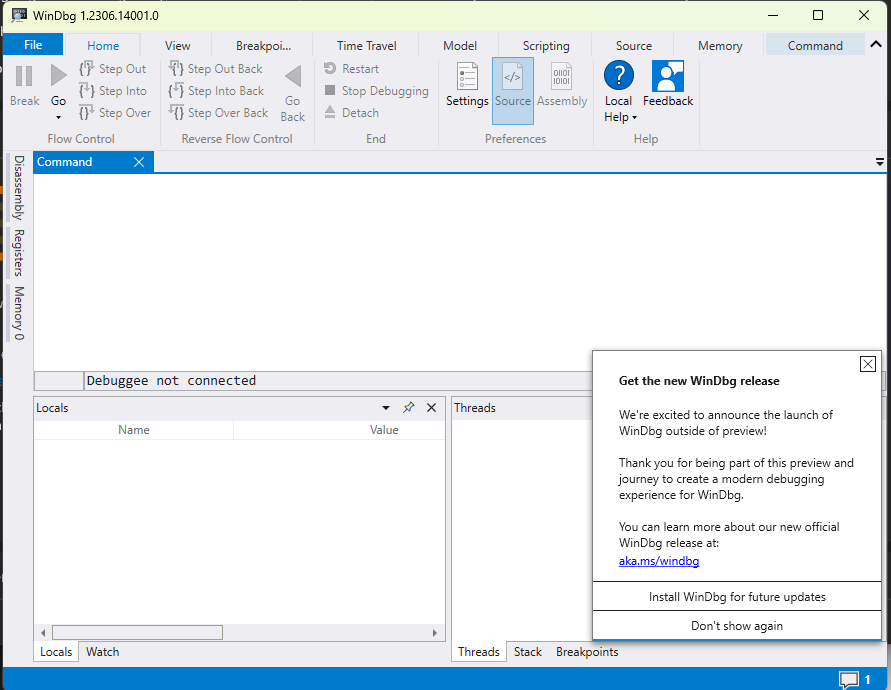This screenshot has width=891, height=690.
Task: Switch to the Watch tab
Action: pos(102,652)
